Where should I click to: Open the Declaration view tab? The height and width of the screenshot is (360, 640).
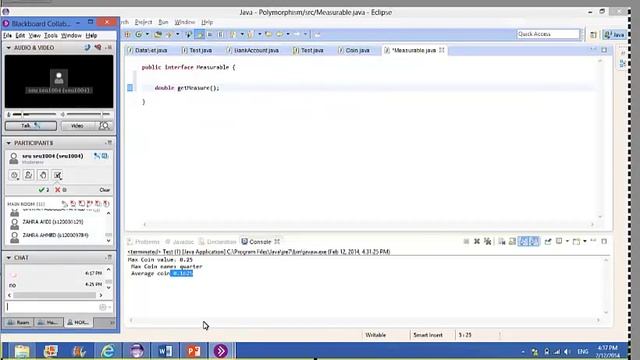pyautogui.click(x=218, y=242)
